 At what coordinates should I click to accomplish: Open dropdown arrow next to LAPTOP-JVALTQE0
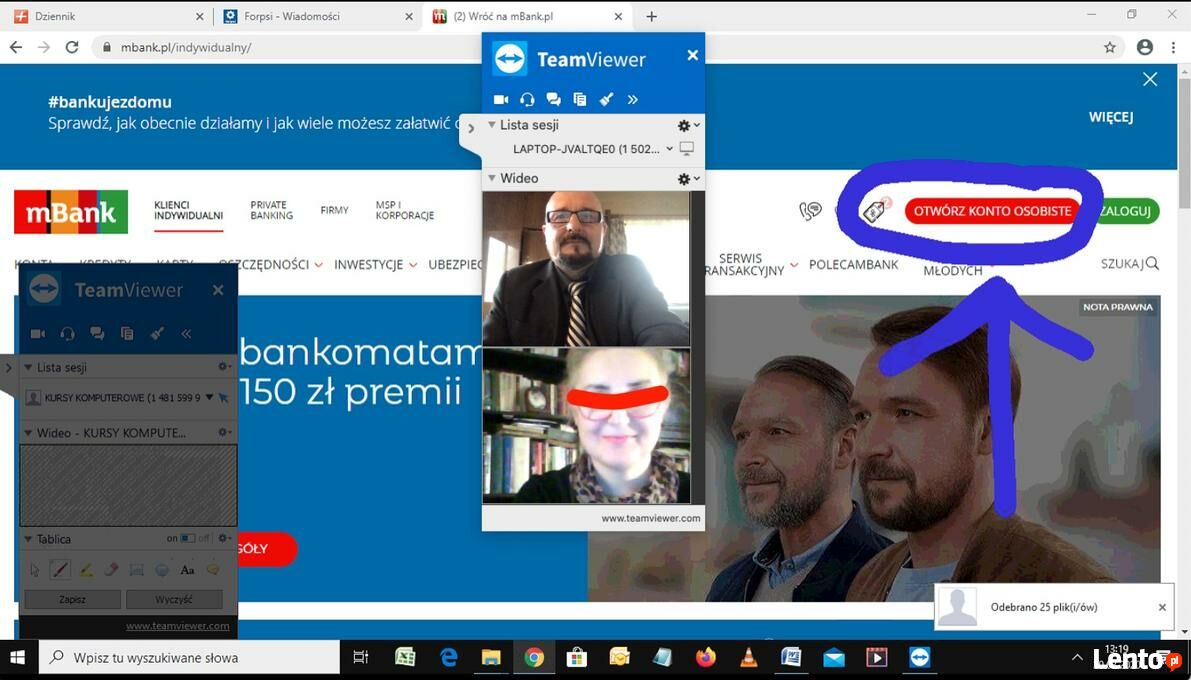tap(669, 149)
